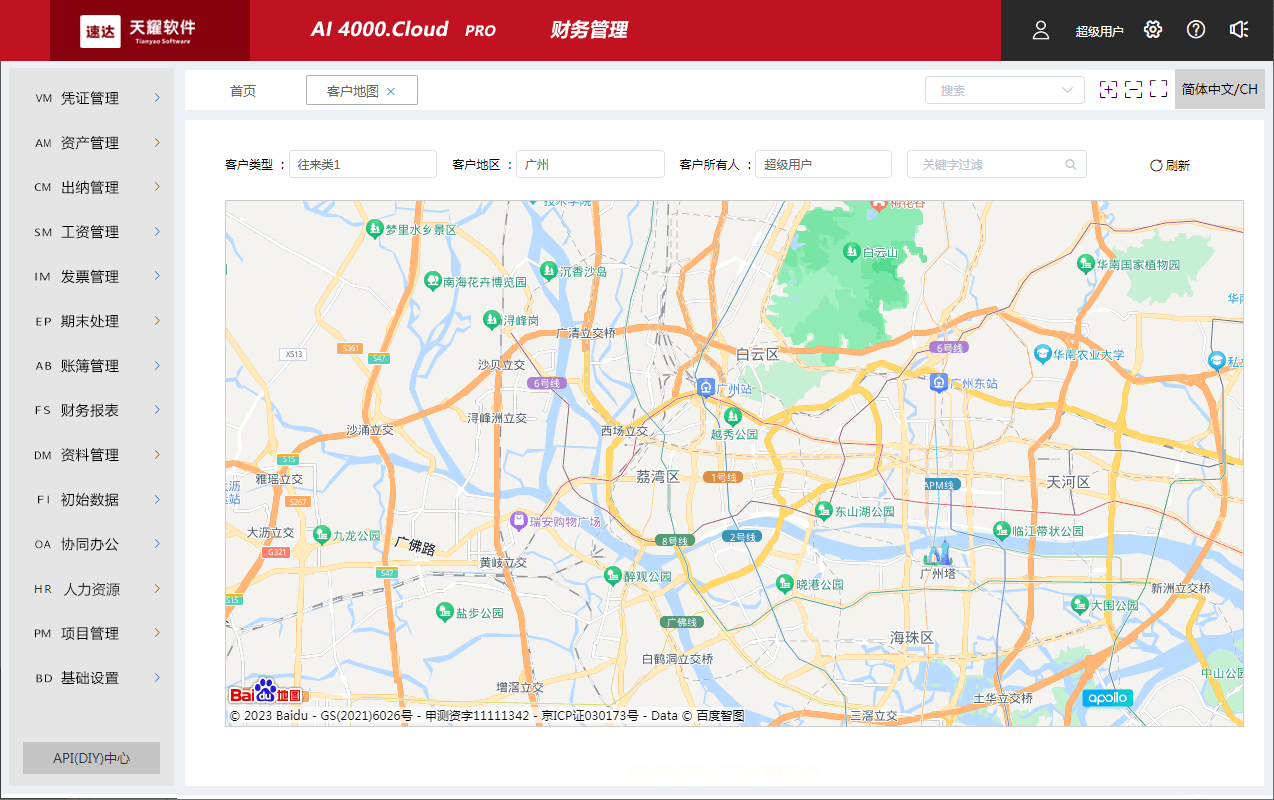Viewport: 1274px width, 800px height.
Task: Click the 广州站 station marker on map
Action: 706,388
